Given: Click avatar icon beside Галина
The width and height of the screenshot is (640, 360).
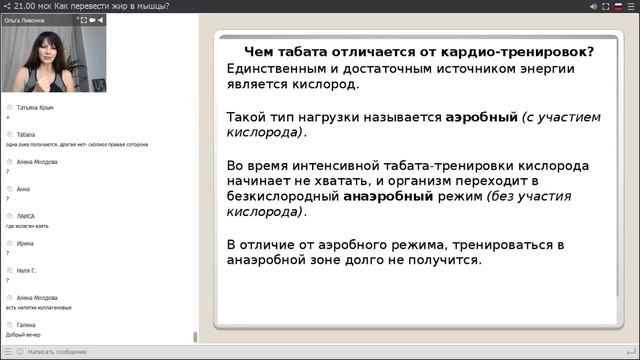Looking at the screenshot, I should click(10, 325).
